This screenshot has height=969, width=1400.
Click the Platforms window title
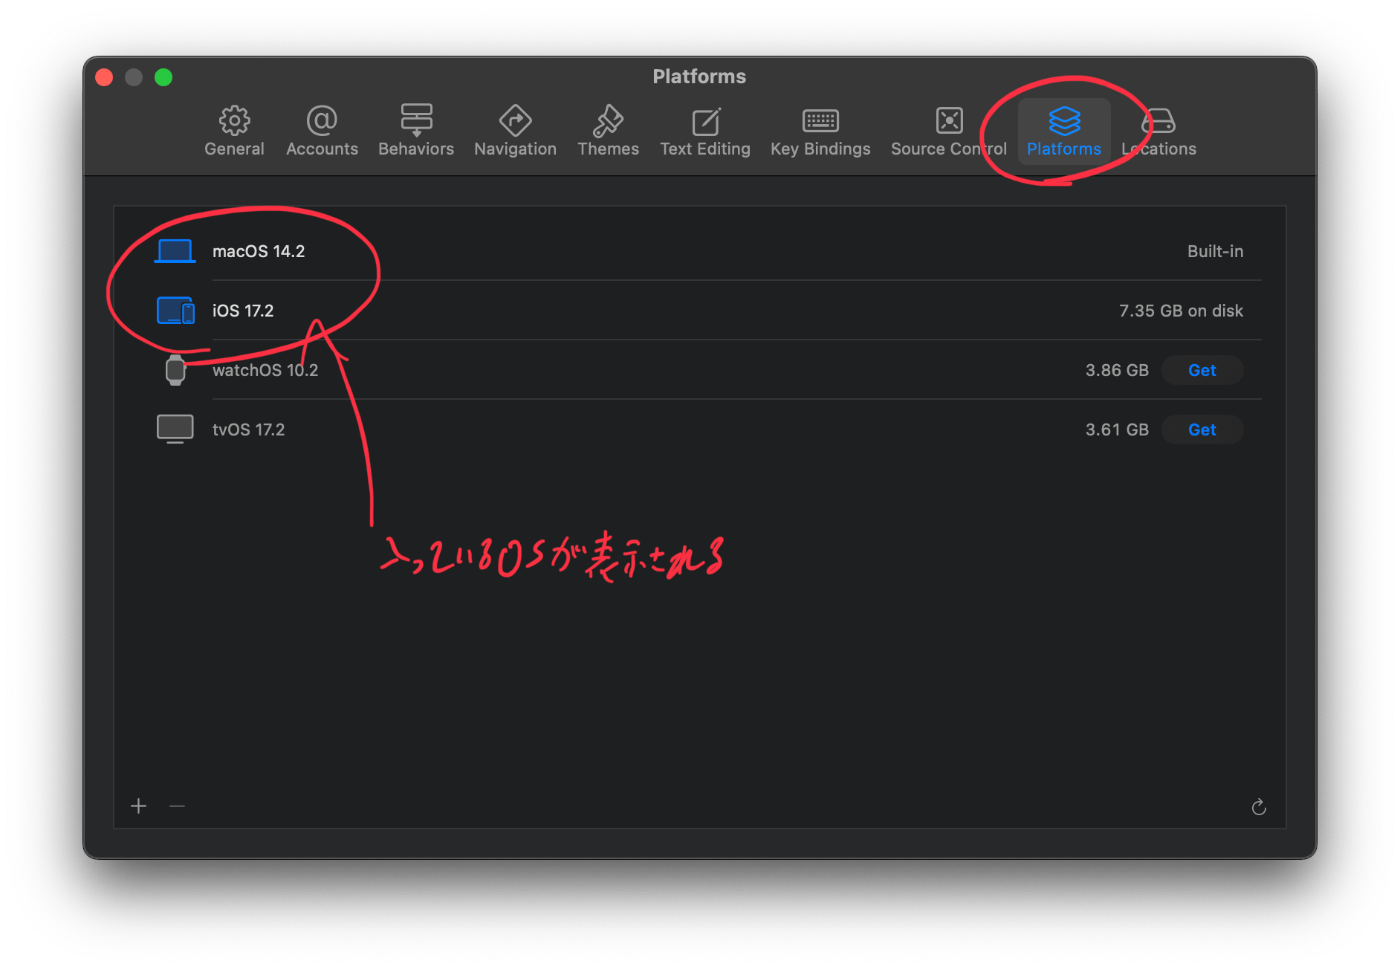[x=699, y=77]
